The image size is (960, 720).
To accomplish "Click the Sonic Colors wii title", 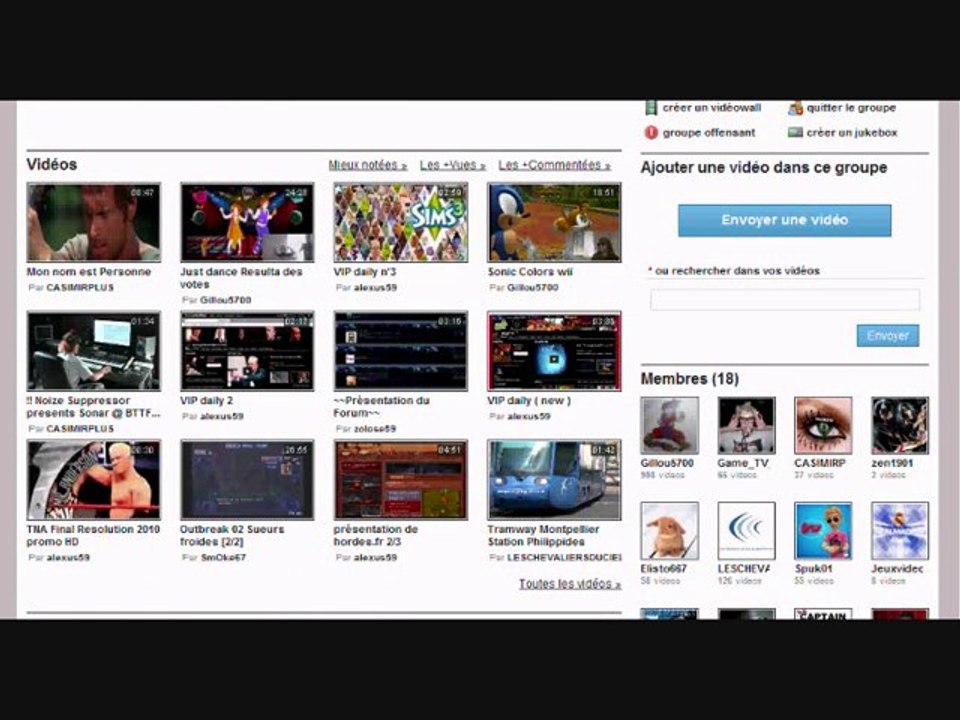I will point(530,272).
